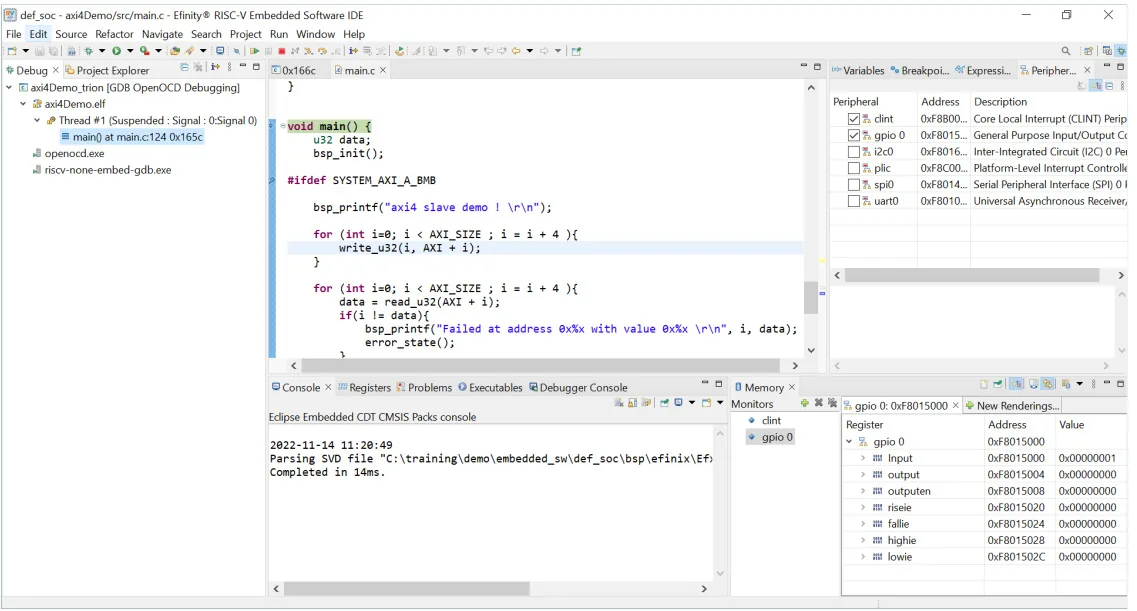Click Add Memory Monitor green plus icon
The image size is (1137, 611).
click(805, 403)
